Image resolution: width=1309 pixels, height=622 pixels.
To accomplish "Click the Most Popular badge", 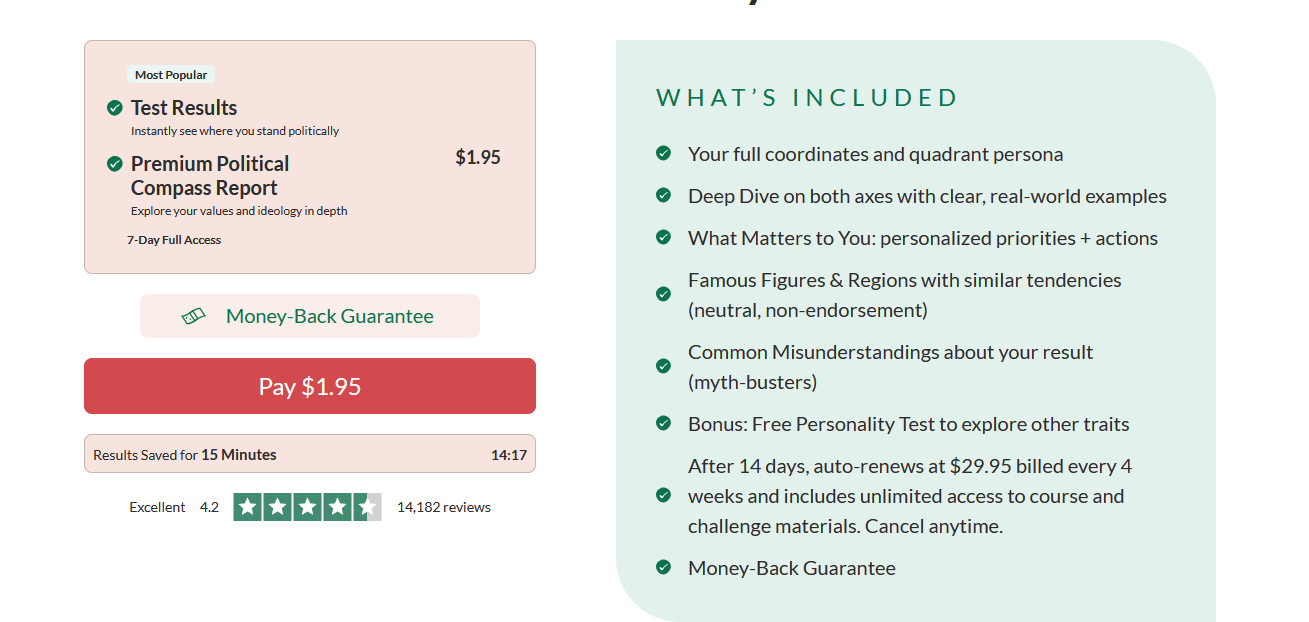I will point(171,75).
